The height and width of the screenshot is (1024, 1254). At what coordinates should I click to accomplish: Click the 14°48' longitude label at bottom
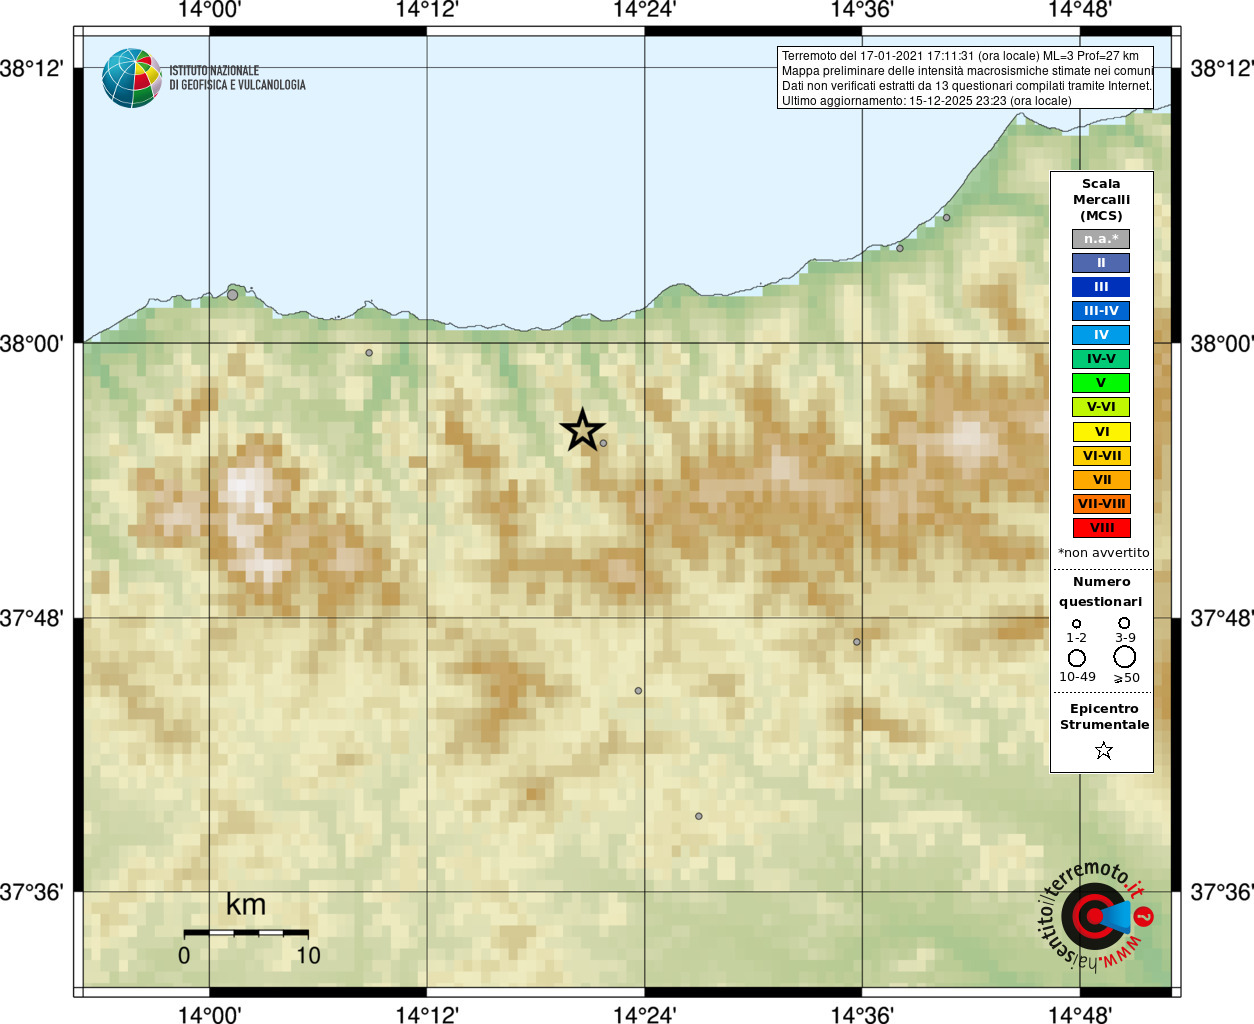pos(1080,1015)
